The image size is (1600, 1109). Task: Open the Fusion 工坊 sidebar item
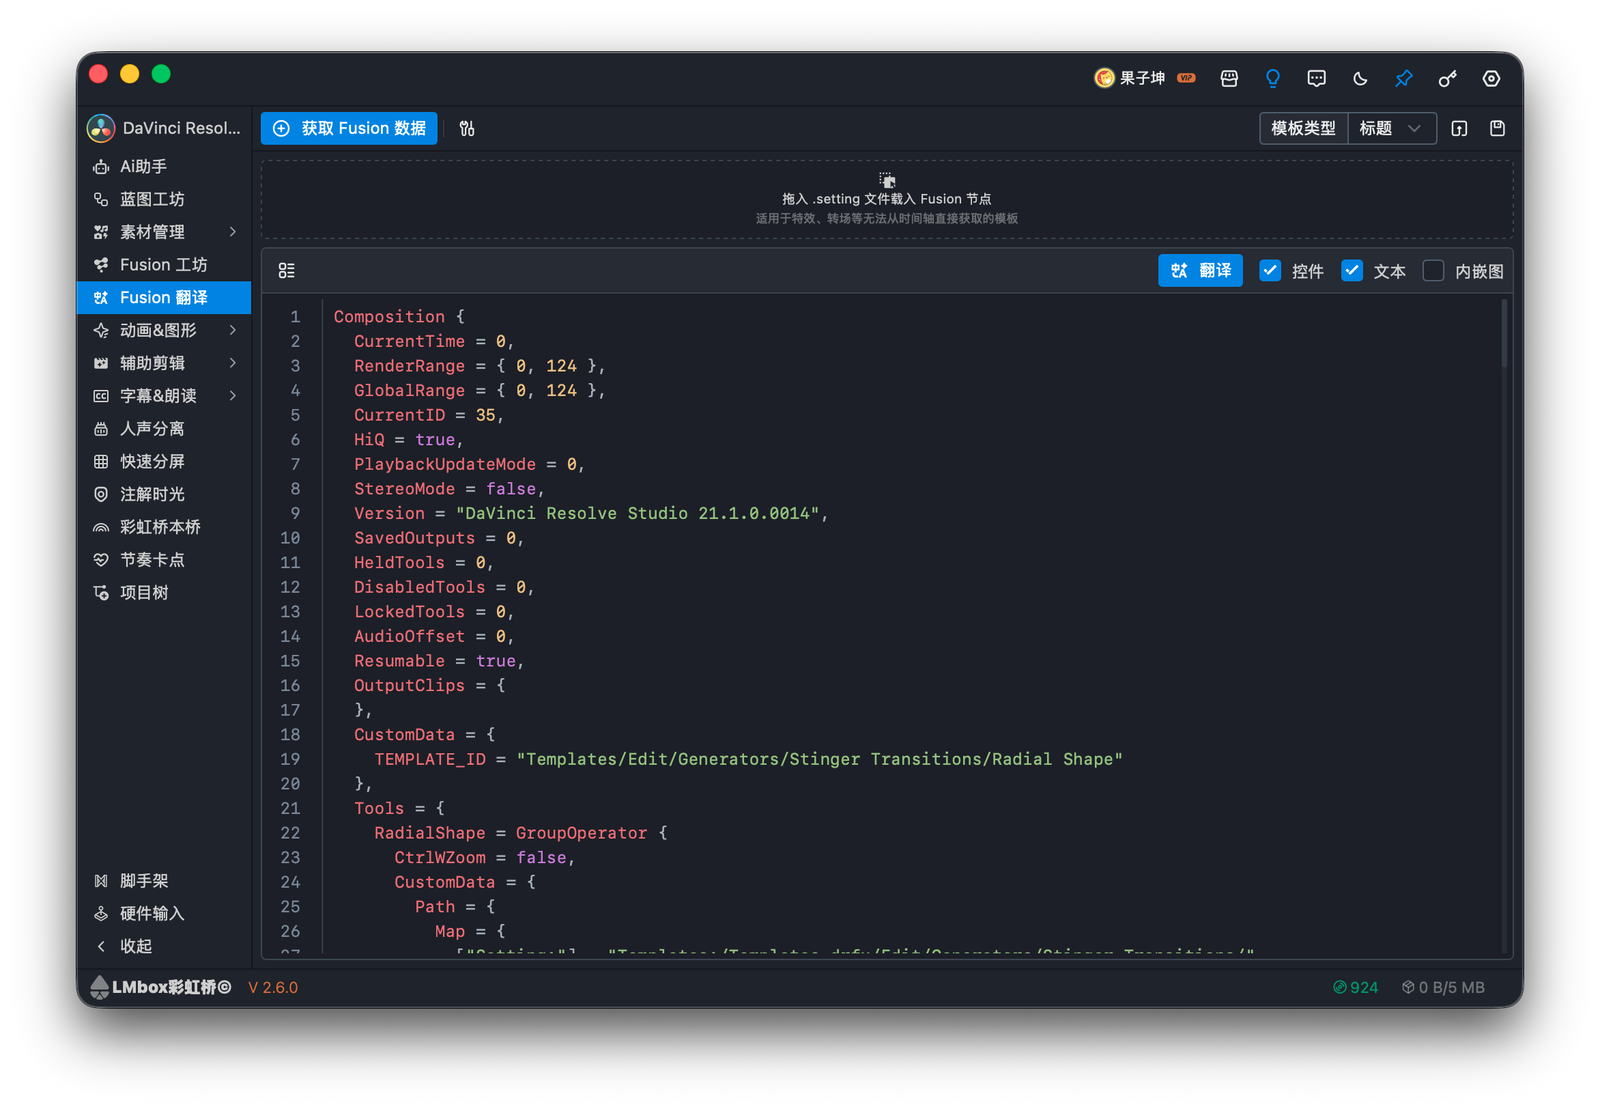[x=164, y=264]
